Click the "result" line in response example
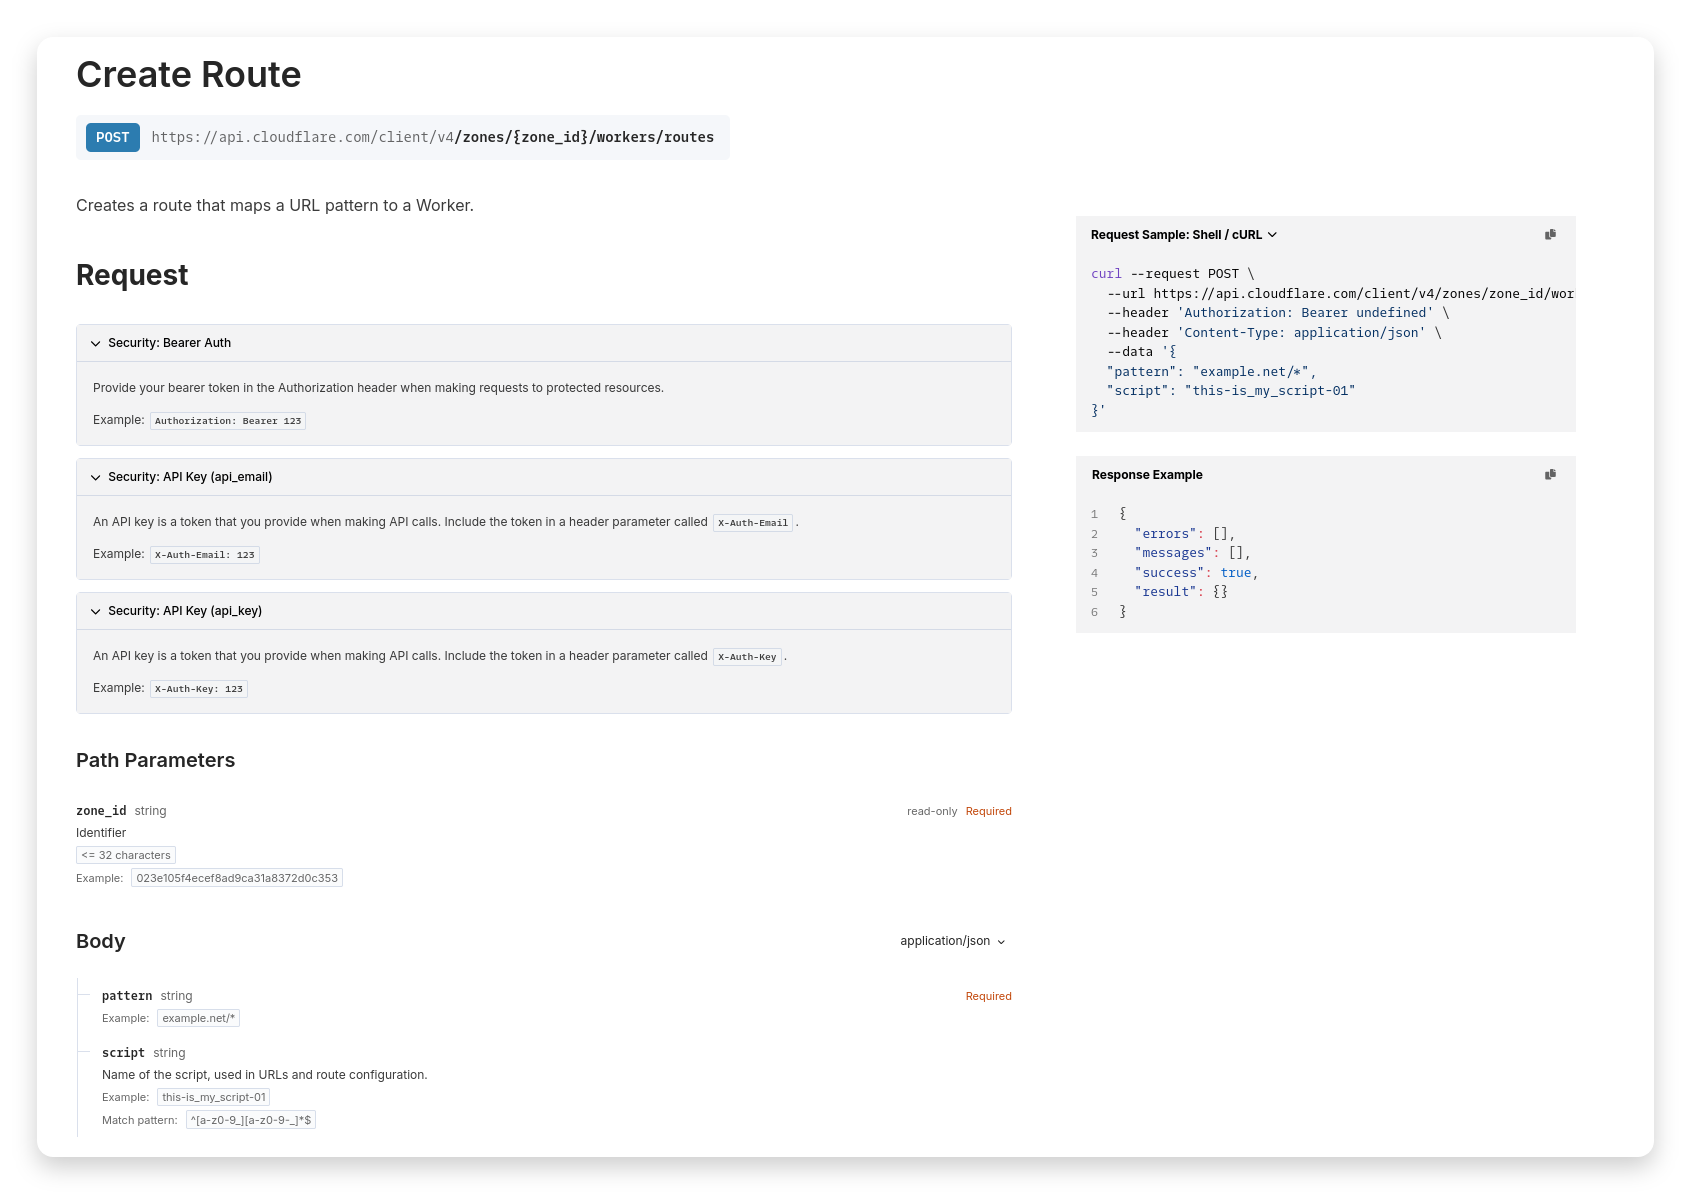1691x1194 pixels. click(x=1181, y=592)
